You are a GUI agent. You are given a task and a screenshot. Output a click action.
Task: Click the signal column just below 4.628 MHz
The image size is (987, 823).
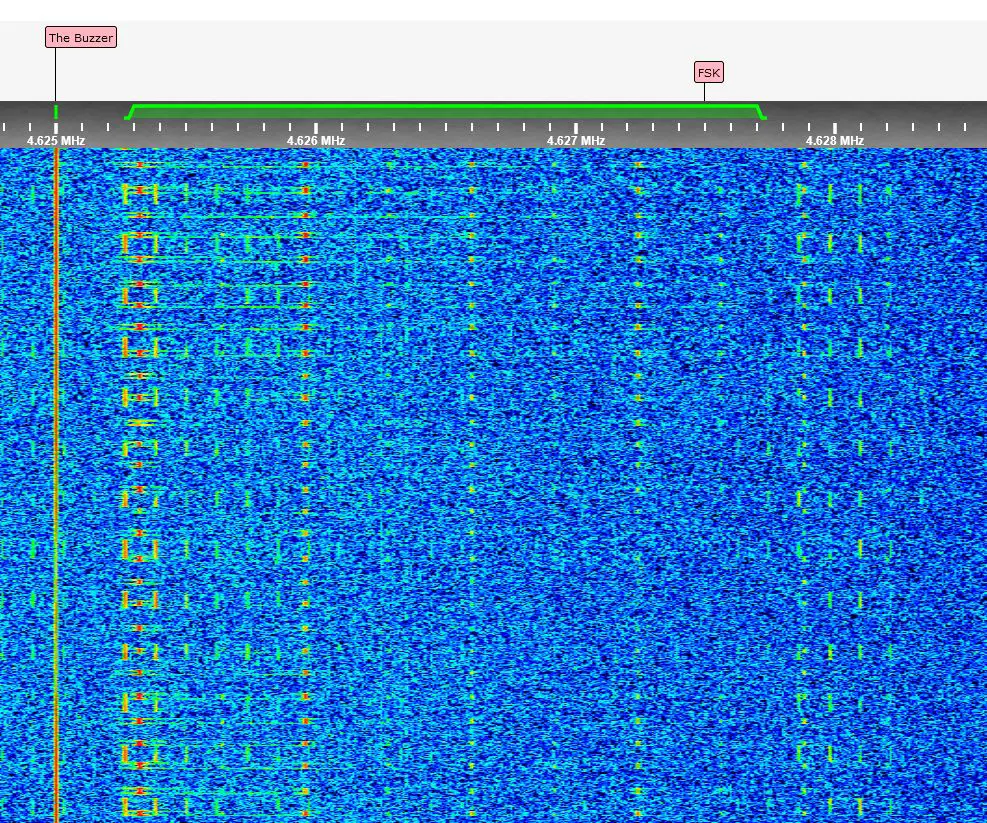tap(803, 450)
